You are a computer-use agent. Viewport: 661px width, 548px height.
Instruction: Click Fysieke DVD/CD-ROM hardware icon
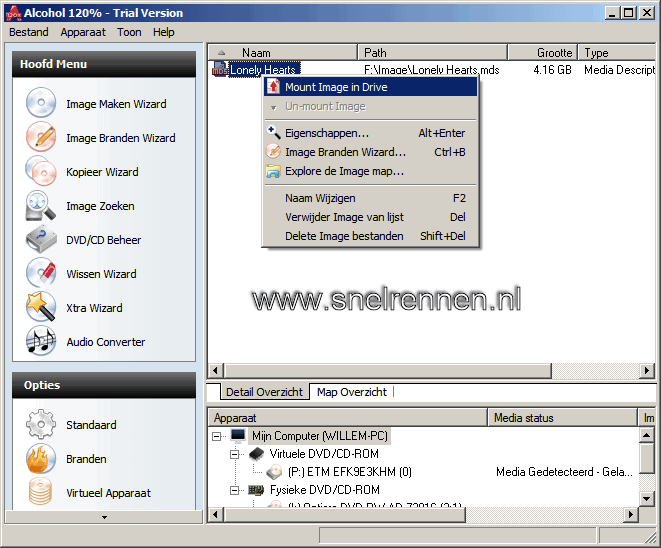[x=256, y=489]
